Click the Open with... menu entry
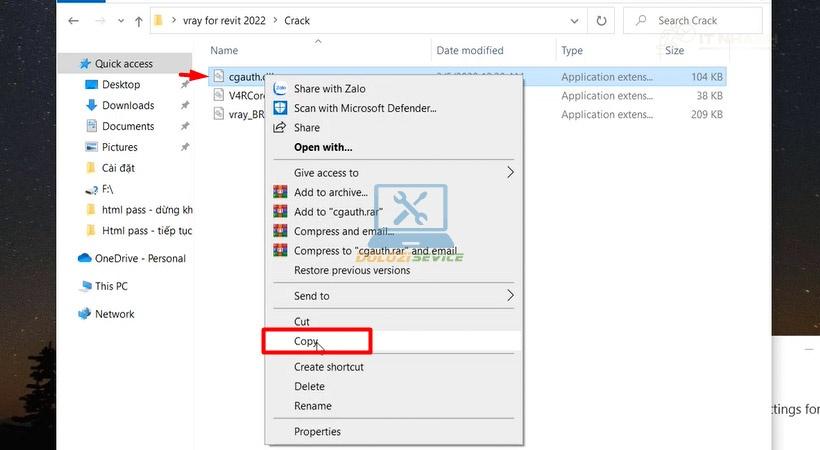Viewport: 820px width, 450px height. point(323,147)
